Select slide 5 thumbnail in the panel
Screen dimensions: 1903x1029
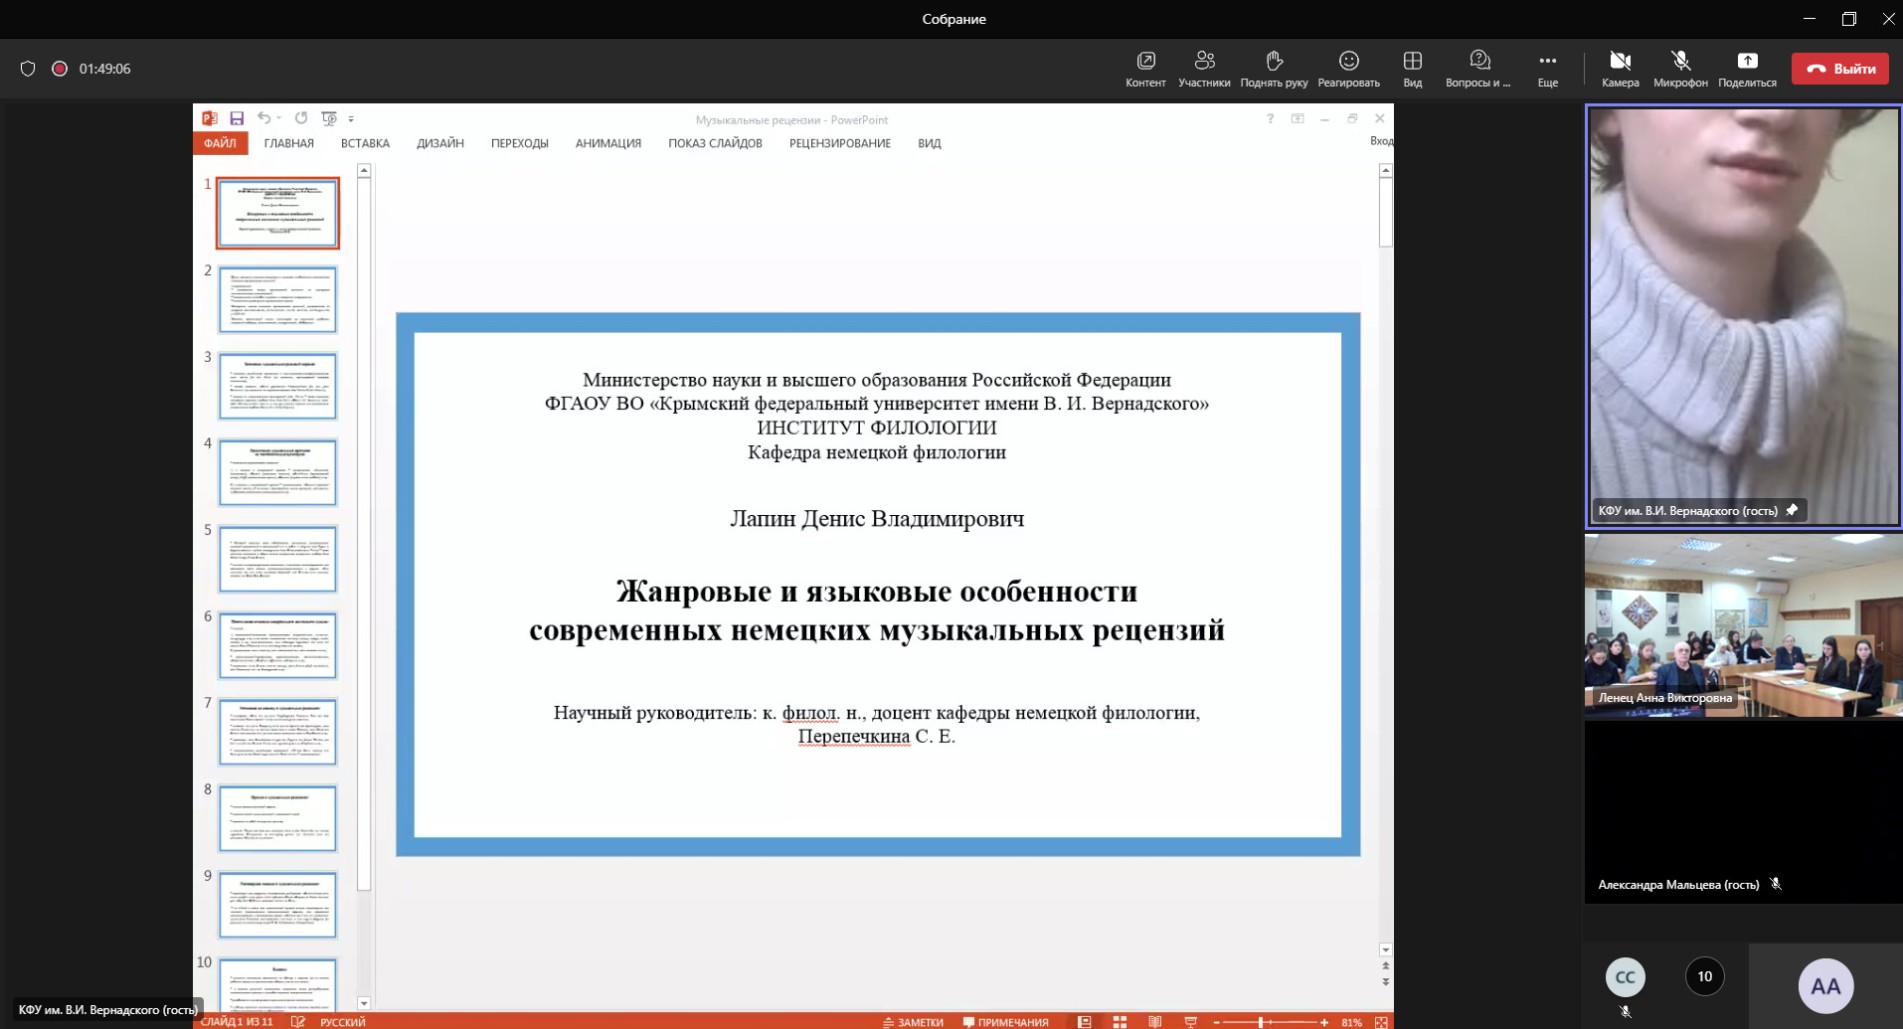[277, 558]
